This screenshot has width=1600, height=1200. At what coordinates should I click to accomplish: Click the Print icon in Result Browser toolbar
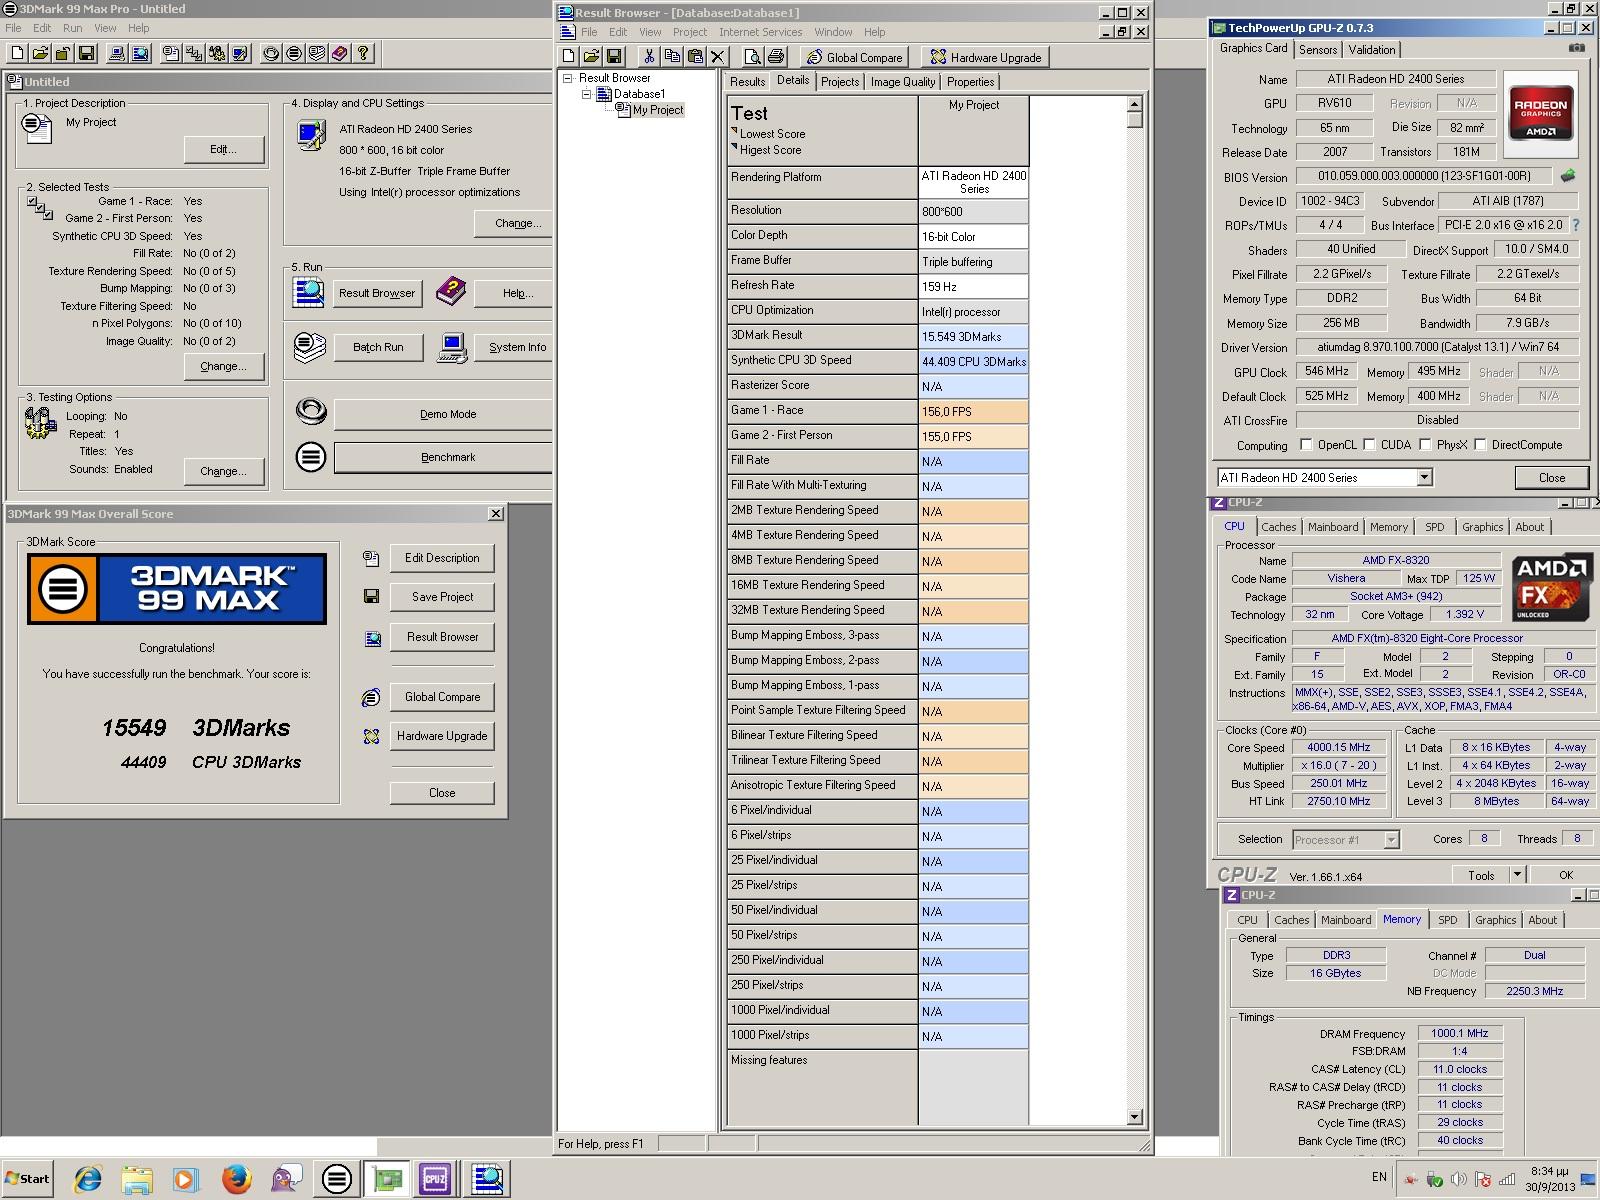[x=776, y=57]
